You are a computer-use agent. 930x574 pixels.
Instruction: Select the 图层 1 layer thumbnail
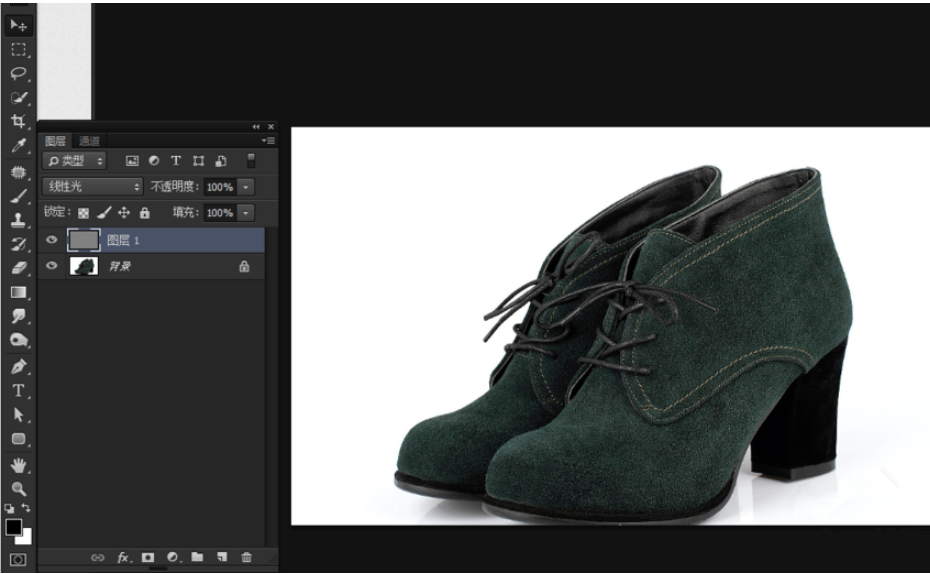[x=83, y=240]
